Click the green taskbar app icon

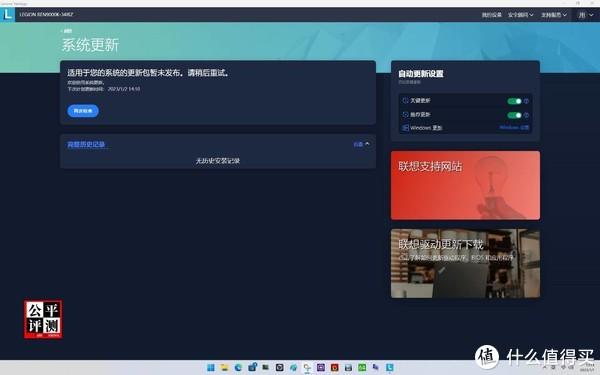[x=362, y=367]
